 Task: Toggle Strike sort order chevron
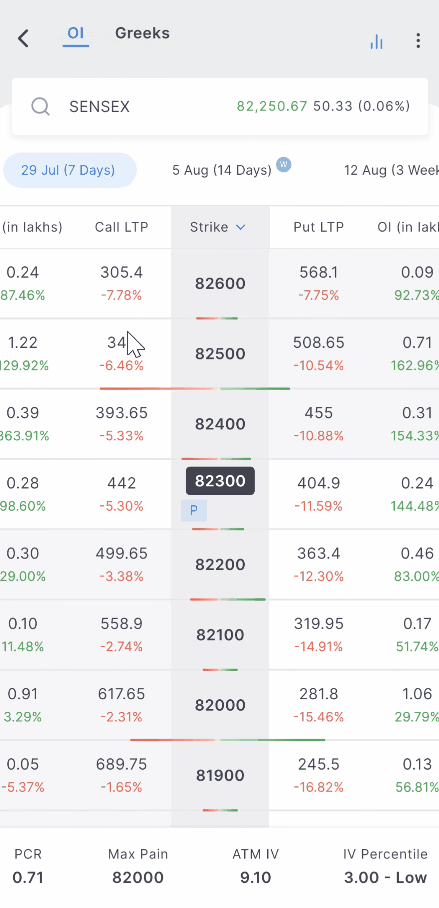point(240,228)
